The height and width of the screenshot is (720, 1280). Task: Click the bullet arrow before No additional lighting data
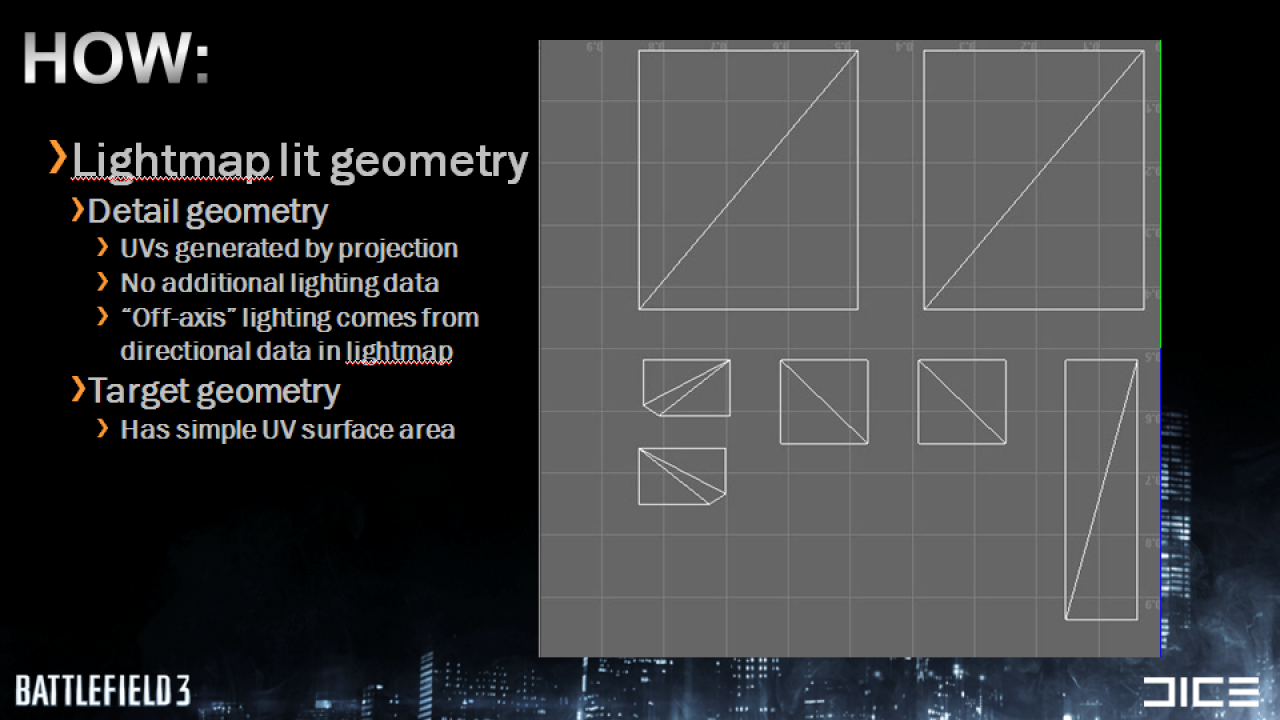pyautogui.click(x=103, y=282)
